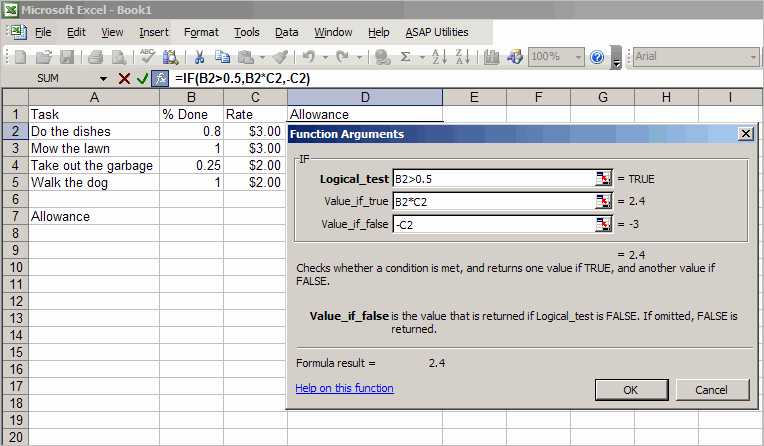Image resolution: width=764 pixels, height=446 pixels.
Task: Open the Format menu
Action: [x=201, y=32]
